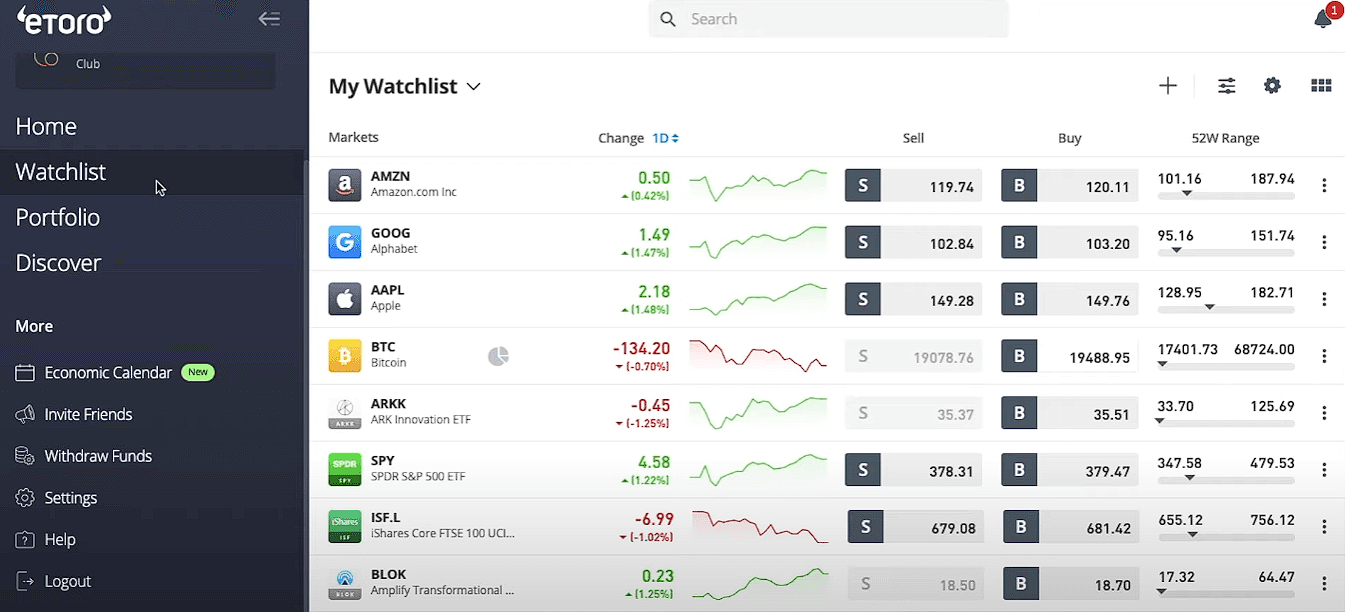Open more options for BTC row
Image resolution: width=1345 pixels, height=612 pixels.
pyautogui.click(x=1324, y=356)
